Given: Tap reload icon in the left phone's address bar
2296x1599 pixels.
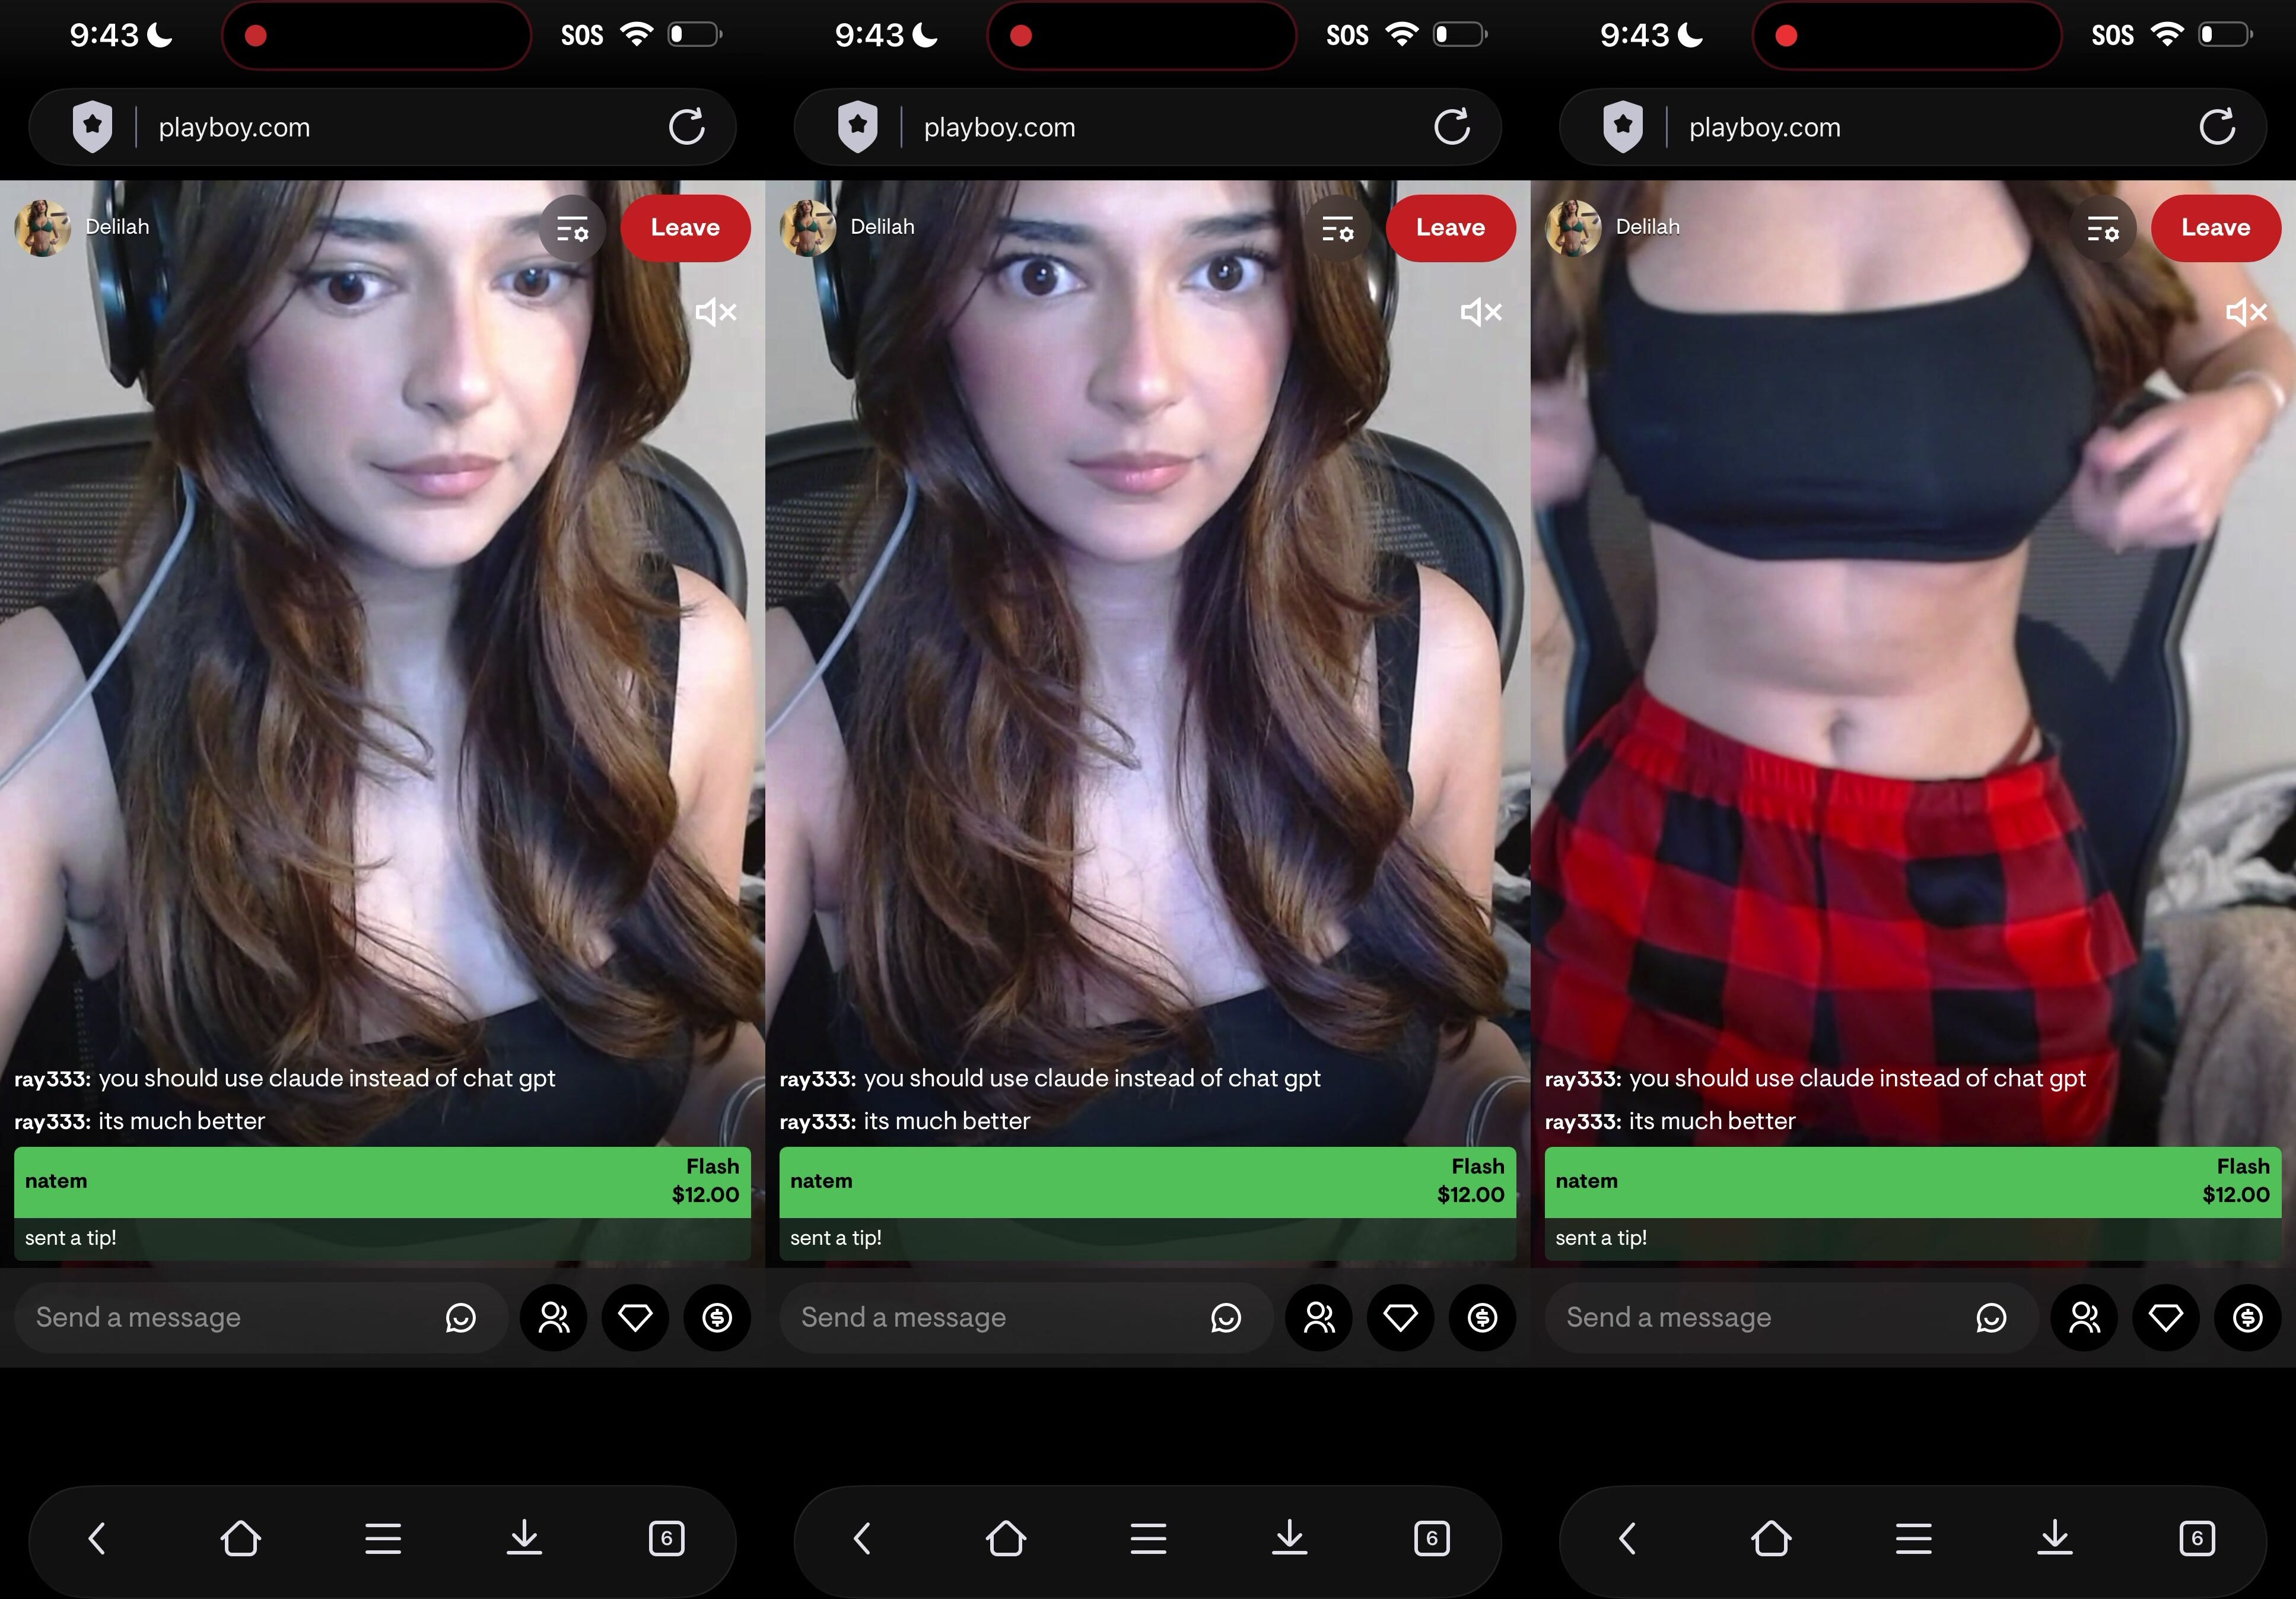Looking at the screenshot, I should (x=686, y=127).
